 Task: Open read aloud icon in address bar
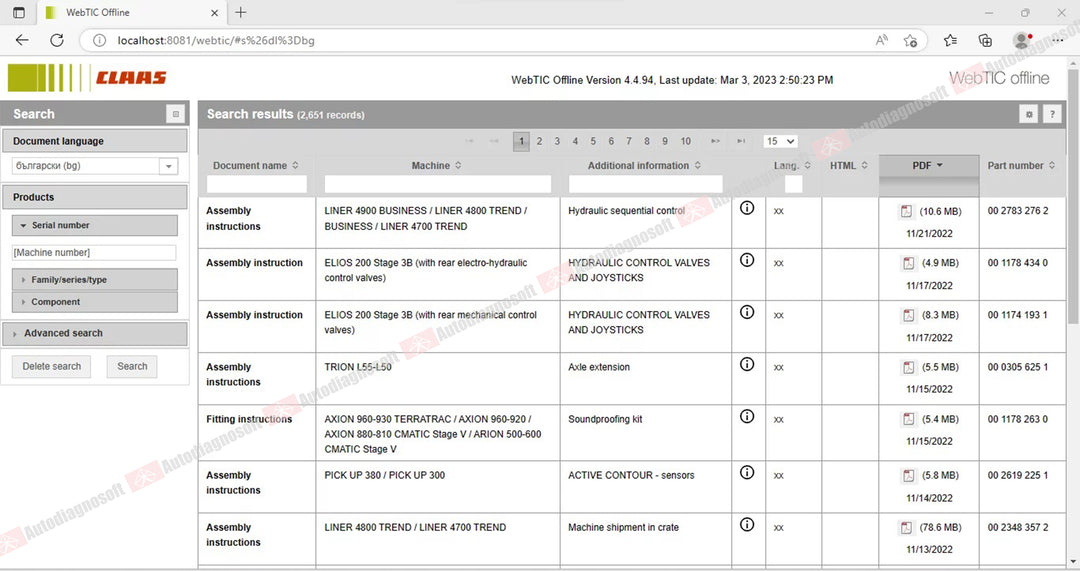[882, 41]
